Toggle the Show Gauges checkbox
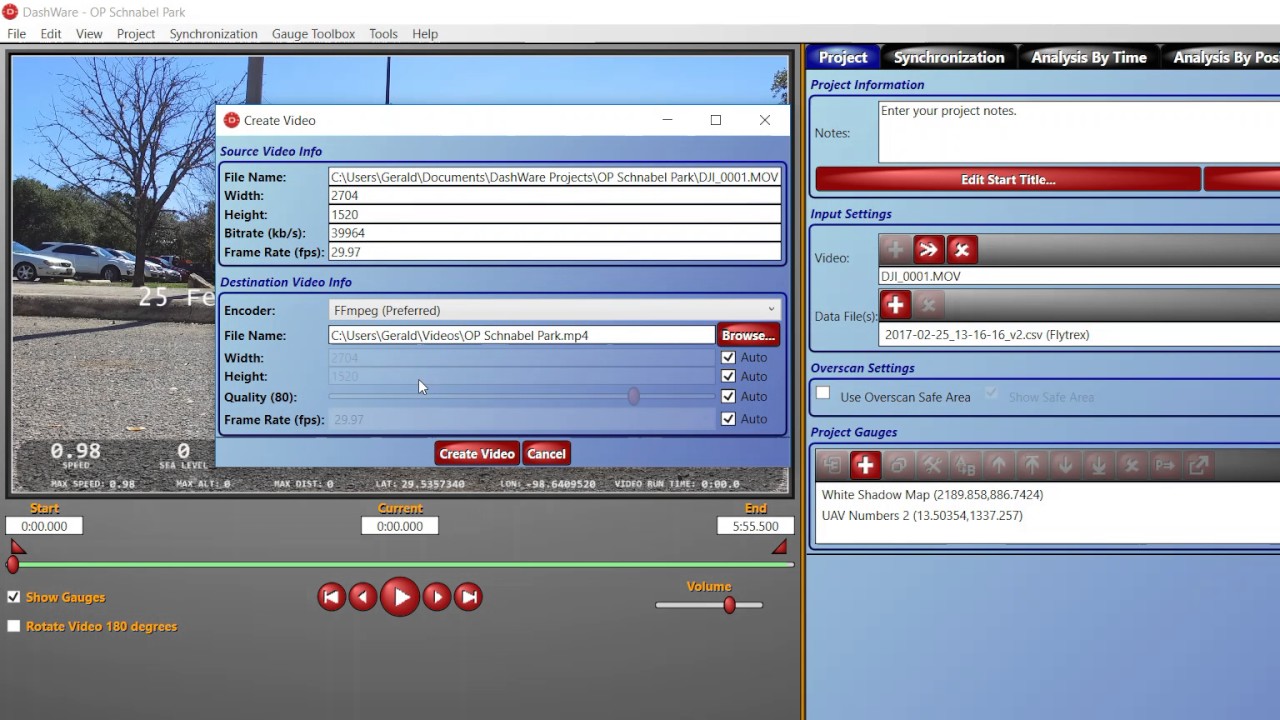 (13, 597)
